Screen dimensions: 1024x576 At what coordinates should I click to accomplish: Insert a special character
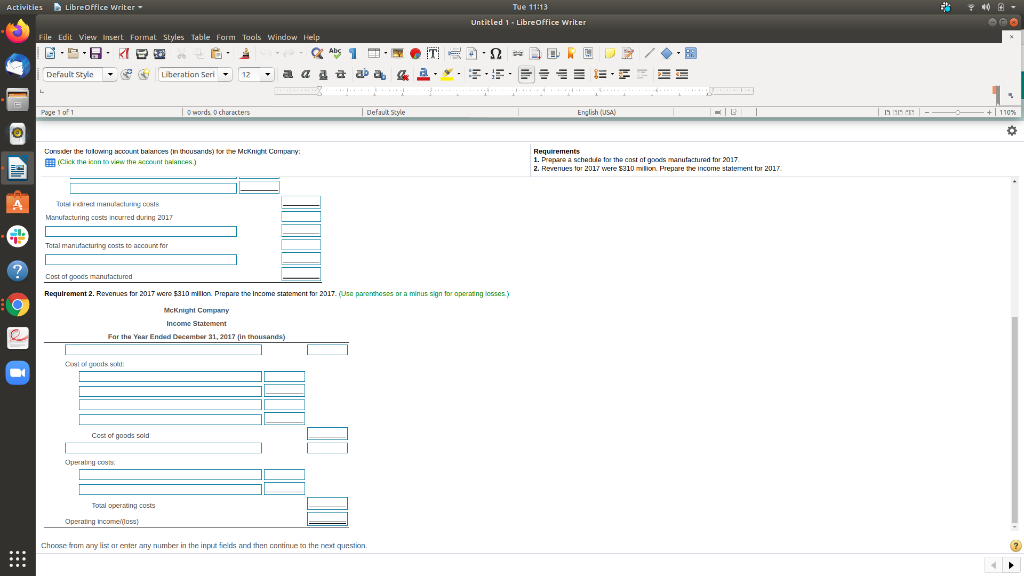(x=496, y=54)
